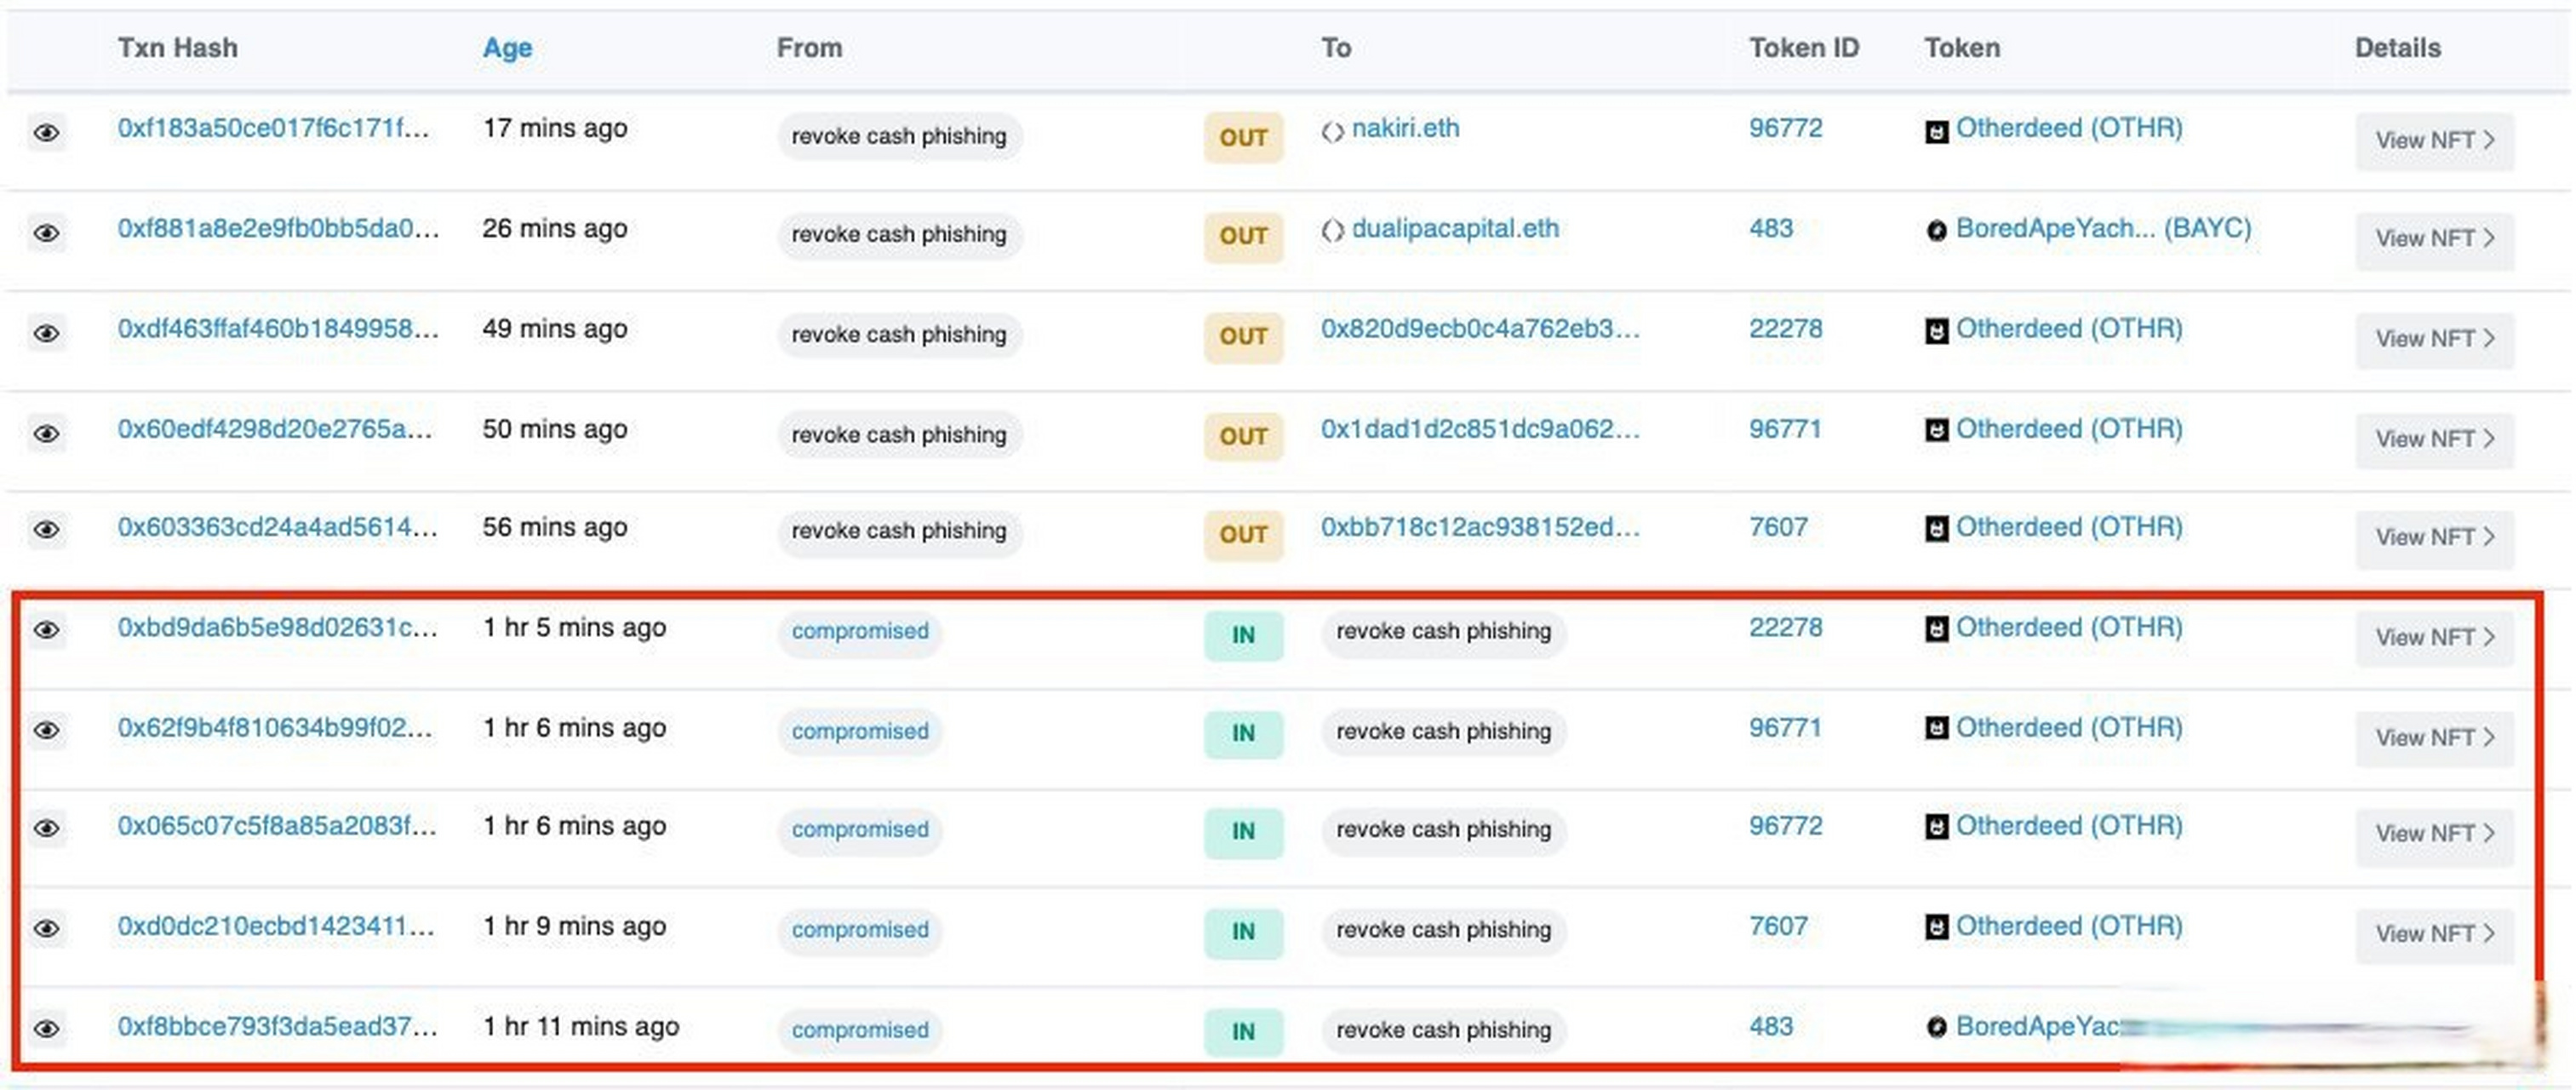Viewport: 2576px width, 1090px height.
Task: Open transaction hash 0xf8bbce793f3da5ead37
Action: (278, 1025)
